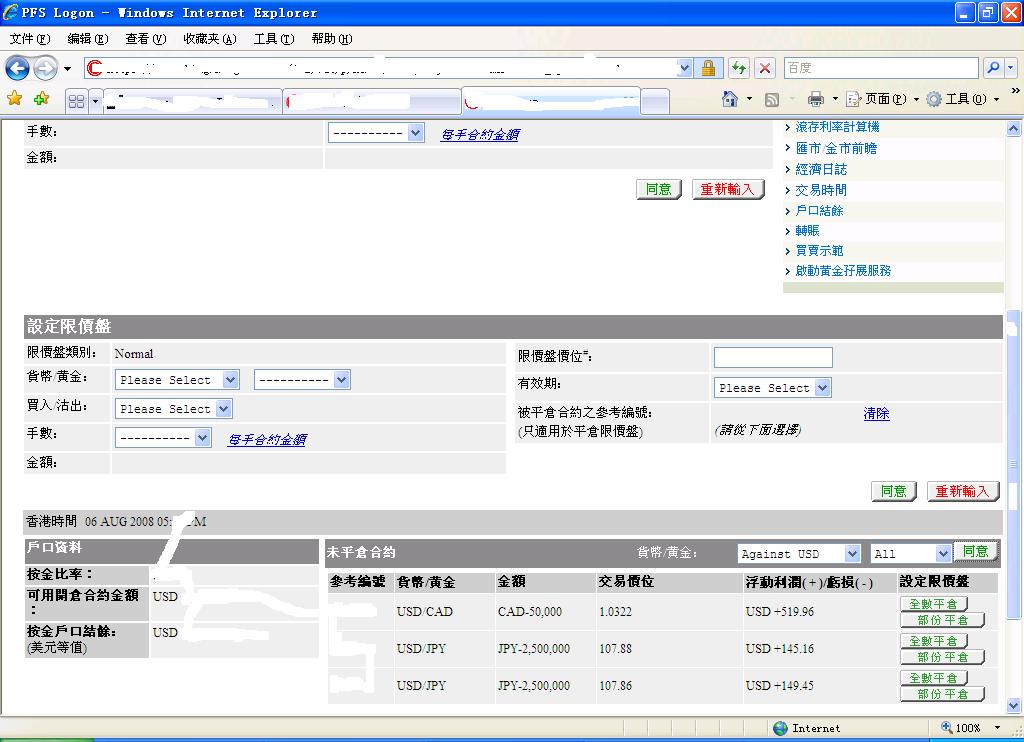Open the upper 手數 dropdown
Image resolution: width=1024 pixels, height=742 pixels.
point(376,133)
